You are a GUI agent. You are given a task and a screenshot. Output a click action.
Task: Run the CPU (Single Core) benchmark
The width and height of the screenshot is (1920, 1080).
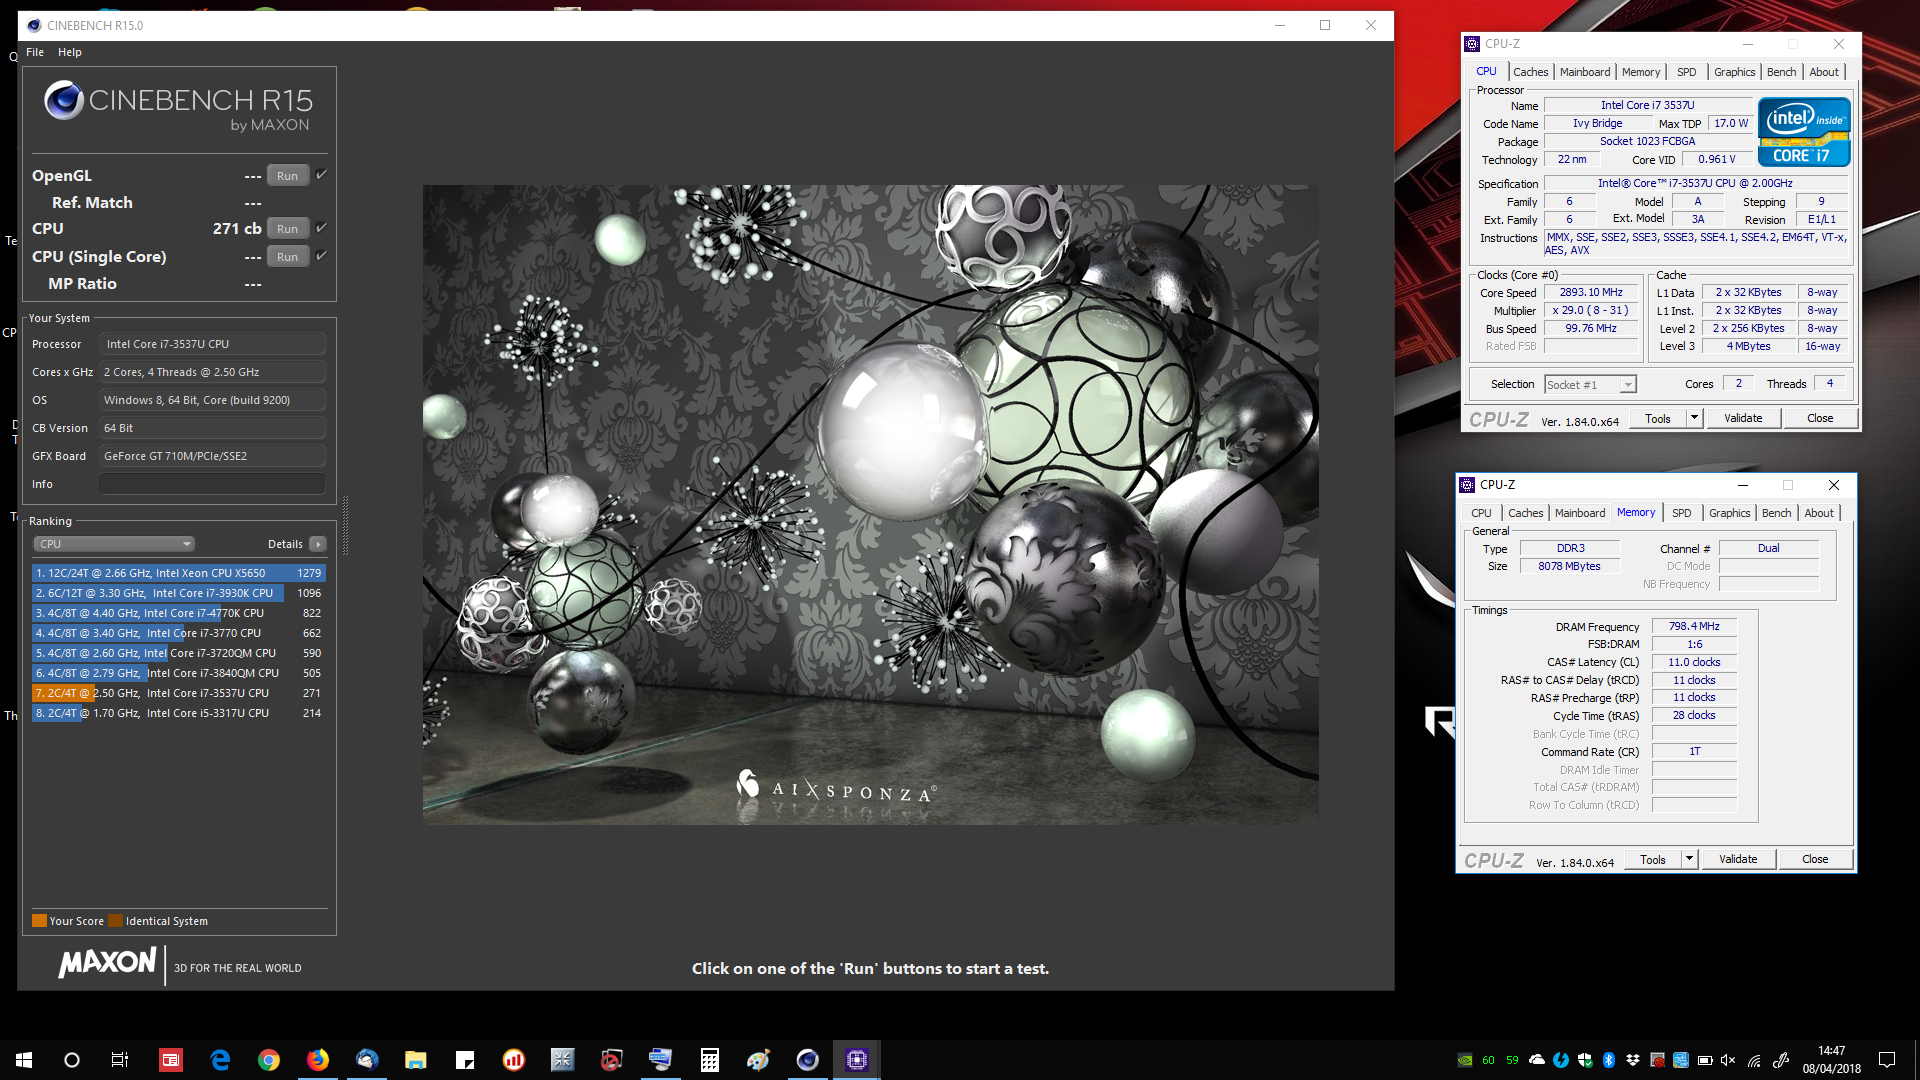click(x=287, y=257)
